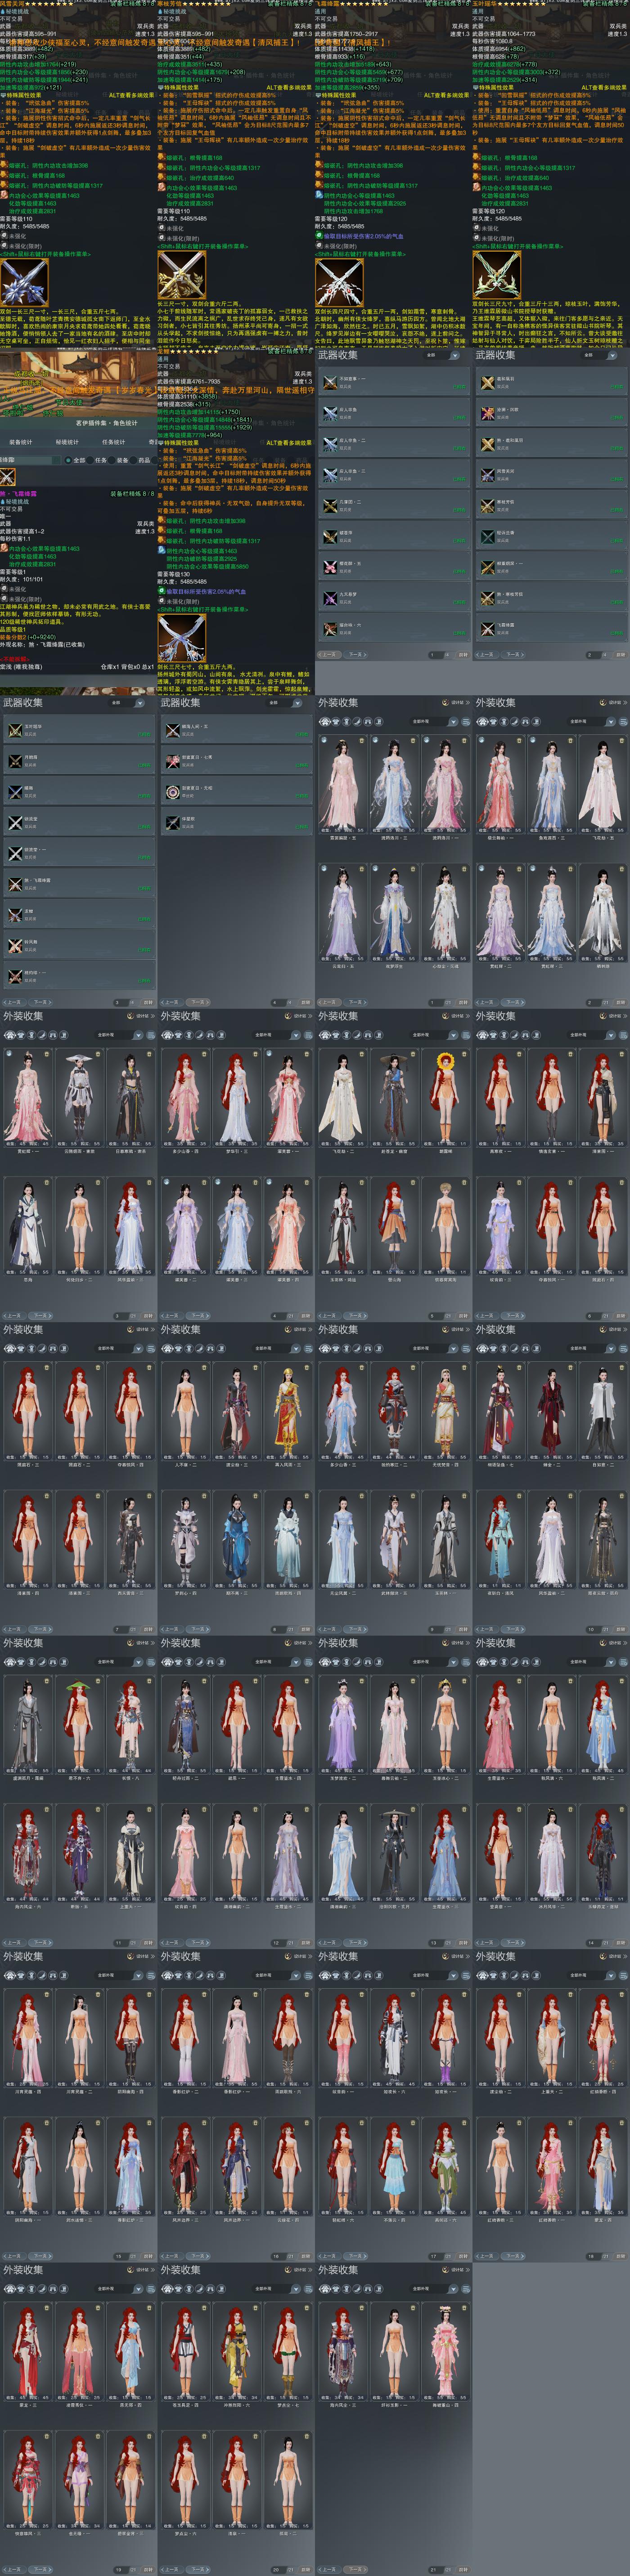Switch to the 秘境统计 tab
The width and height of the screenshot is (630, 2576).
pos(67,441)
